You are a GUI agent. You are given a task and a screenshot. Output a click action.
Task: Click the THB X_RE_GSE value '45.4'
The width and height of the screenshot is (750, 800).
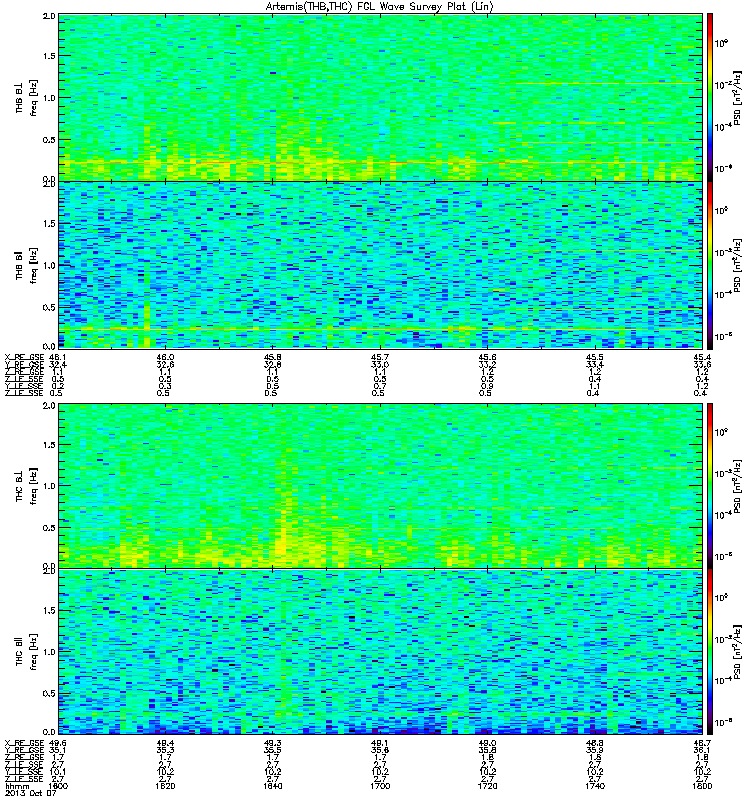pos(702,357)
